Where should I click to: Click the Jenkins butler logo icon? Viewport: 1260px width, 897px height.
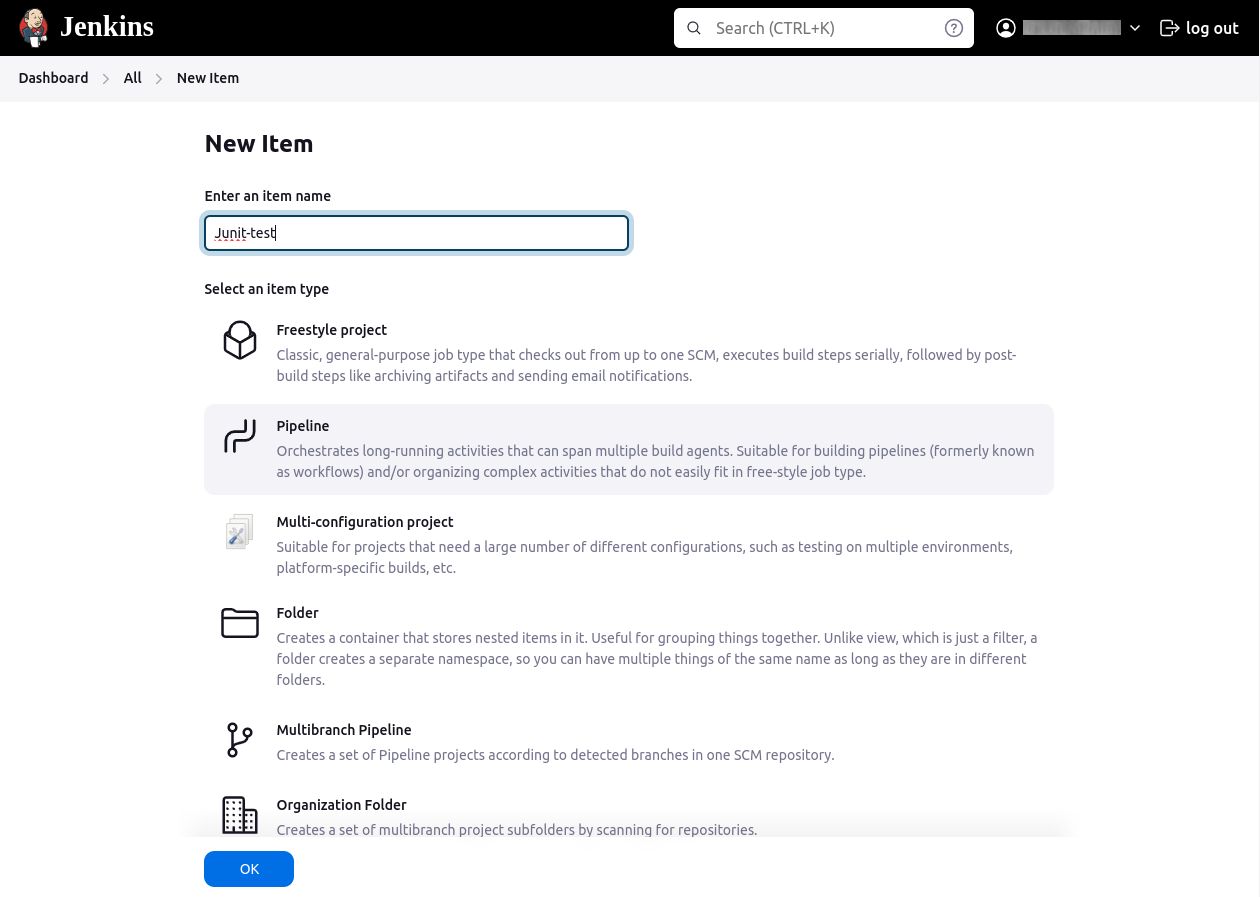tap(34, 28)
